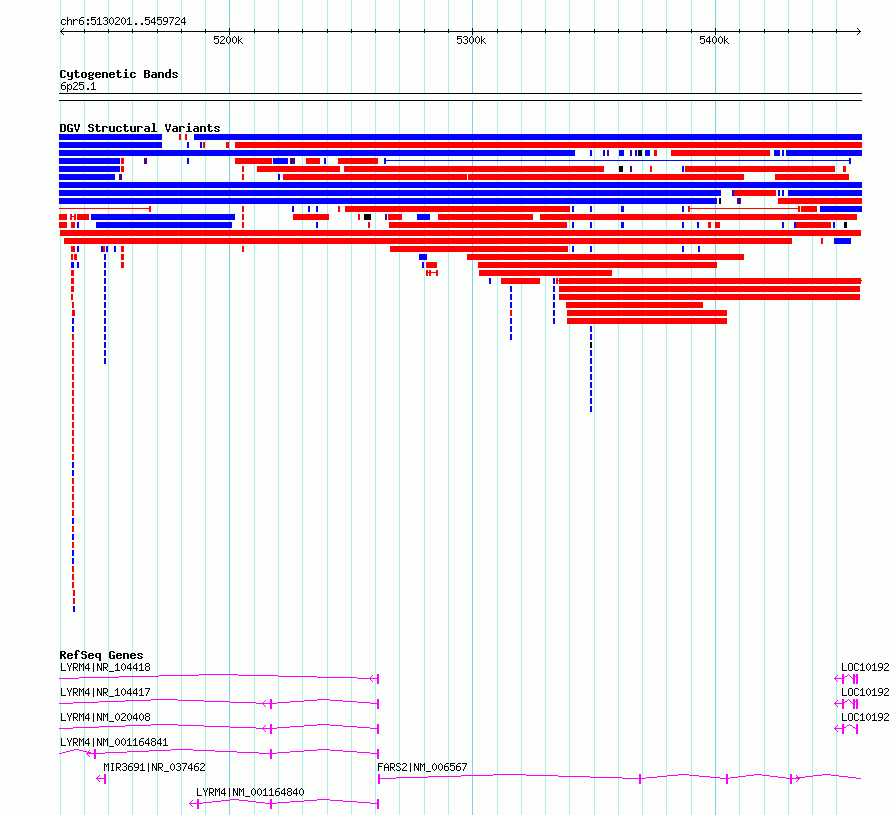Screen dimensions: 890x815
Task: Open the LYRM4|NM_001164841 gene label
Action: pos(114,742)
